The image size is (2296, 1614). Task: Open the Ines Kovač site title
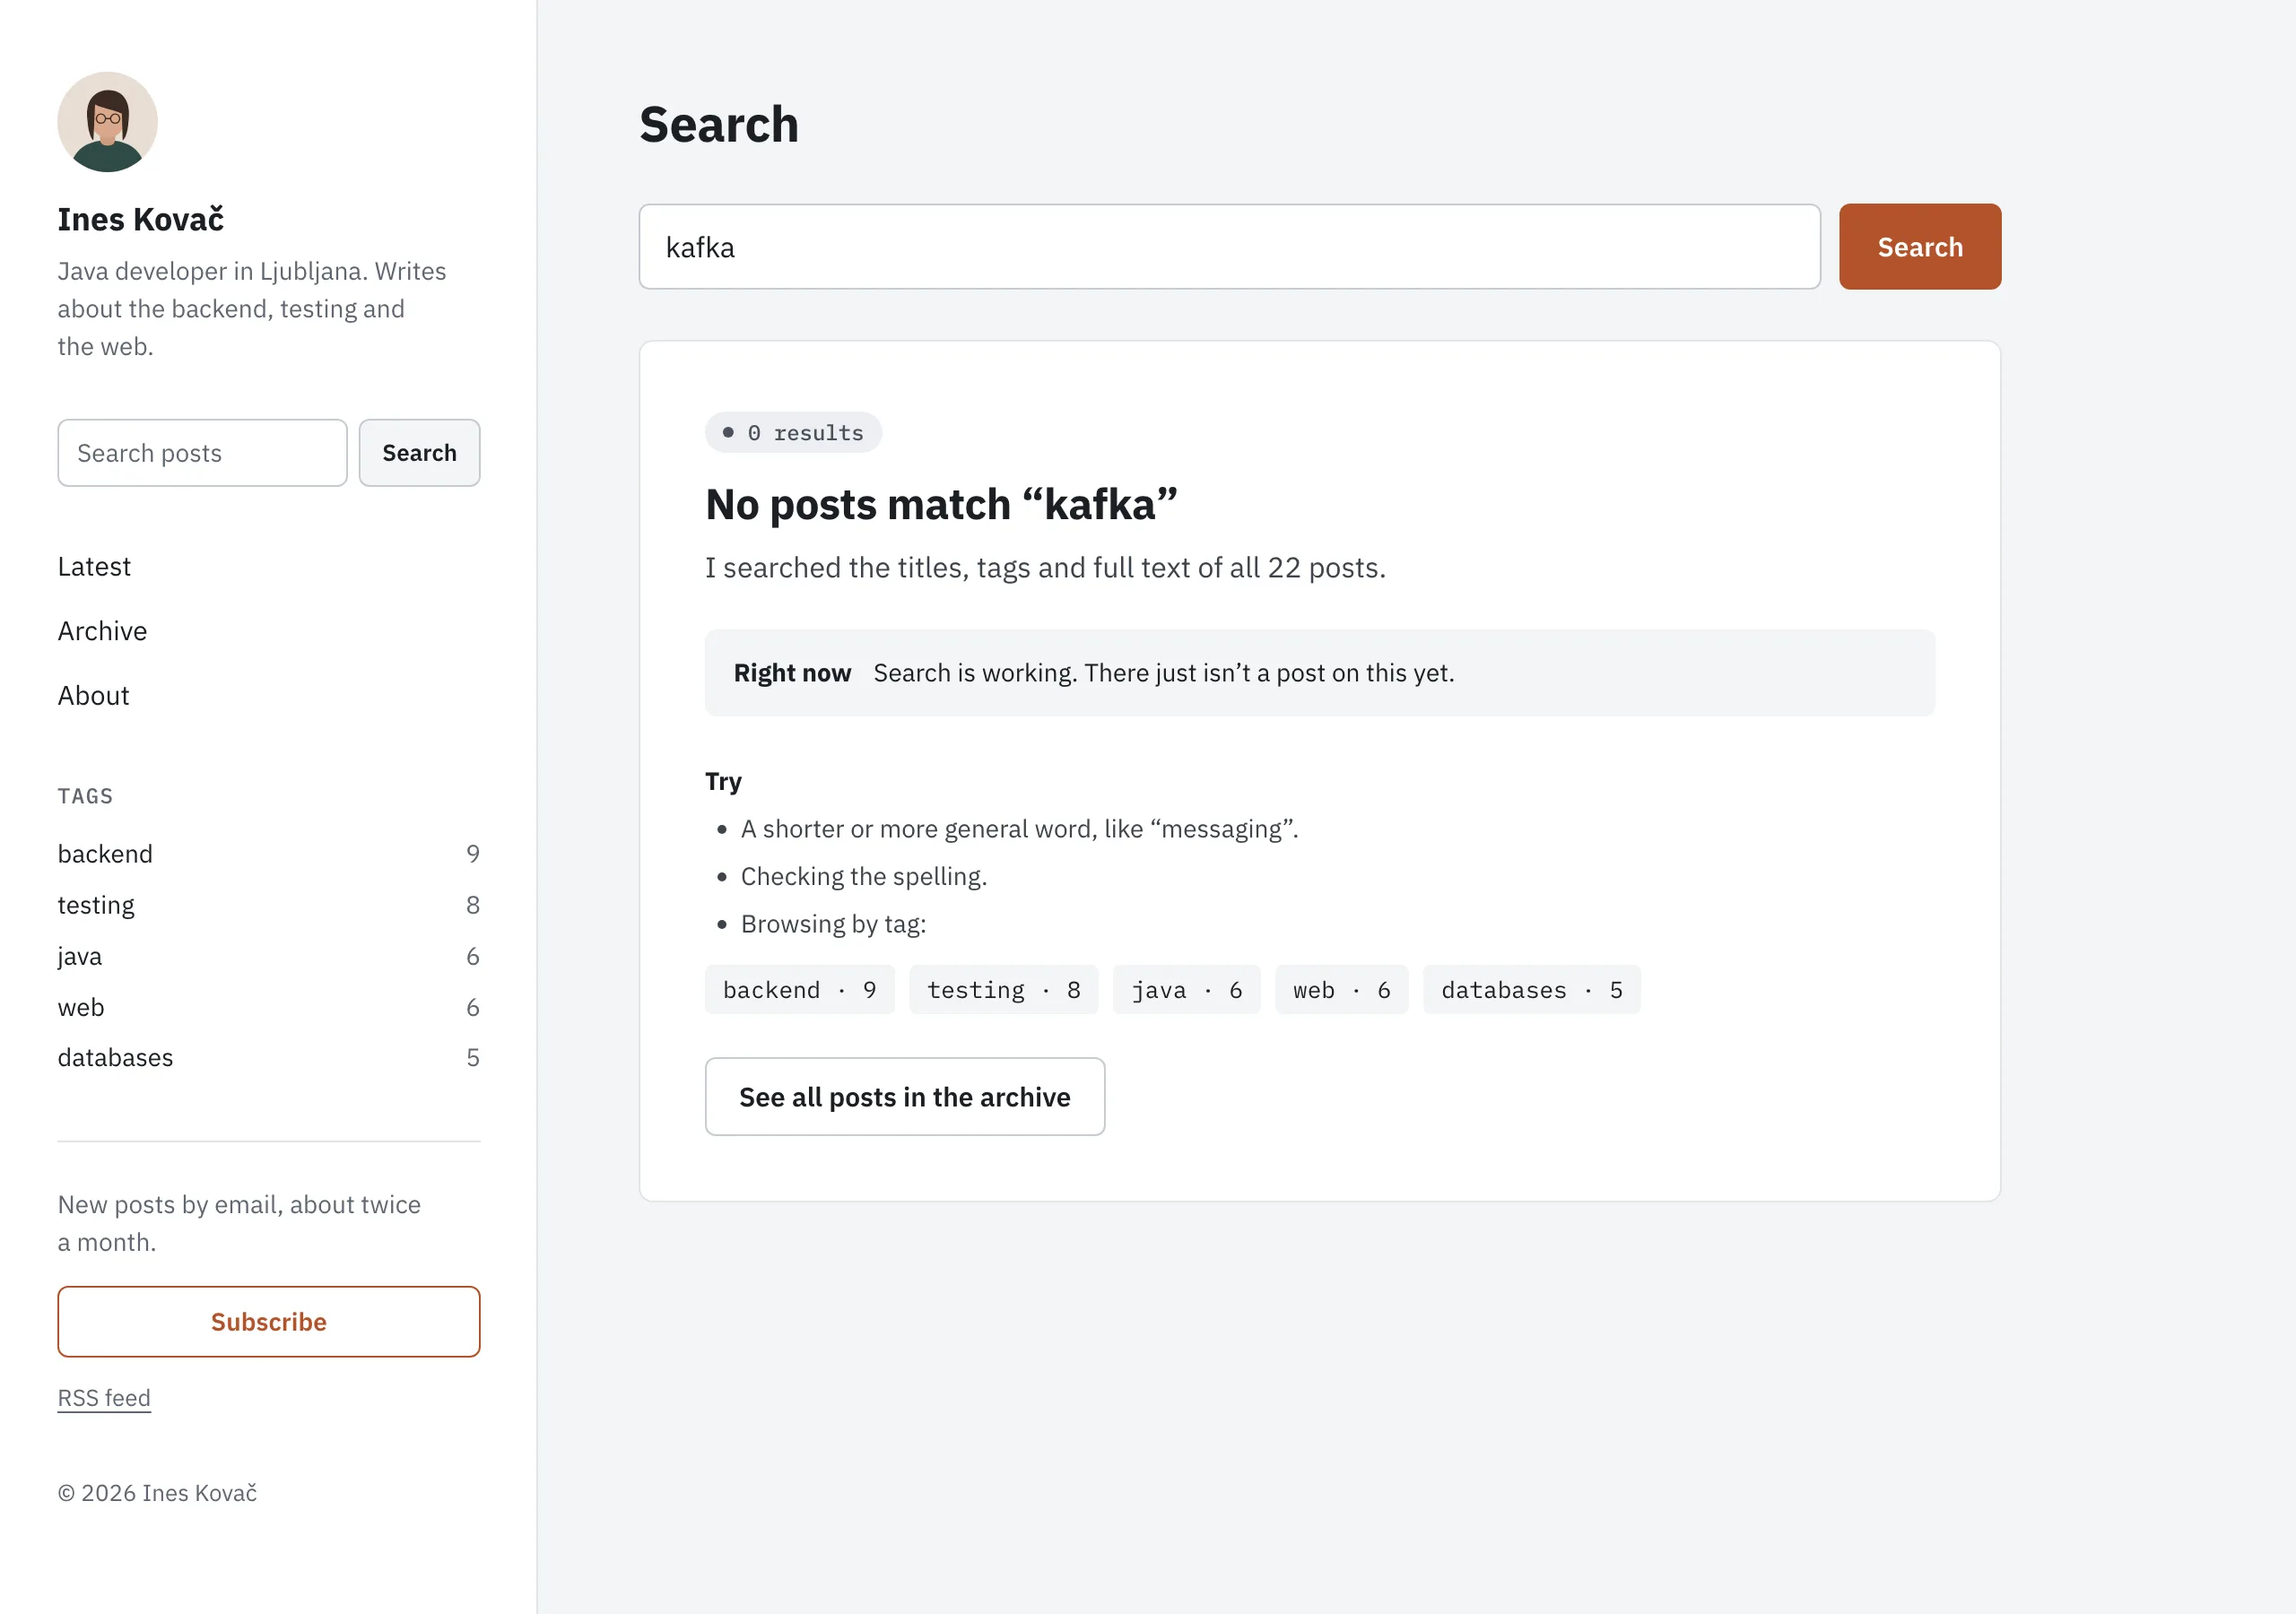pos(140,219)
